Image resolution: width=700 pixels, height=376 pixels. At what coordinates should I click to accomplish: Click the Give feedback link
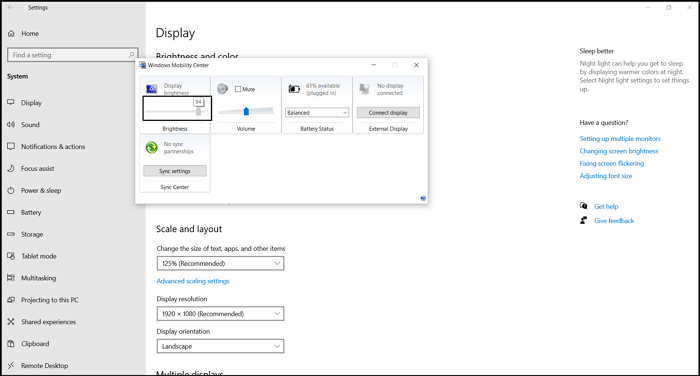pyautogui.click(x=614, y=221)
